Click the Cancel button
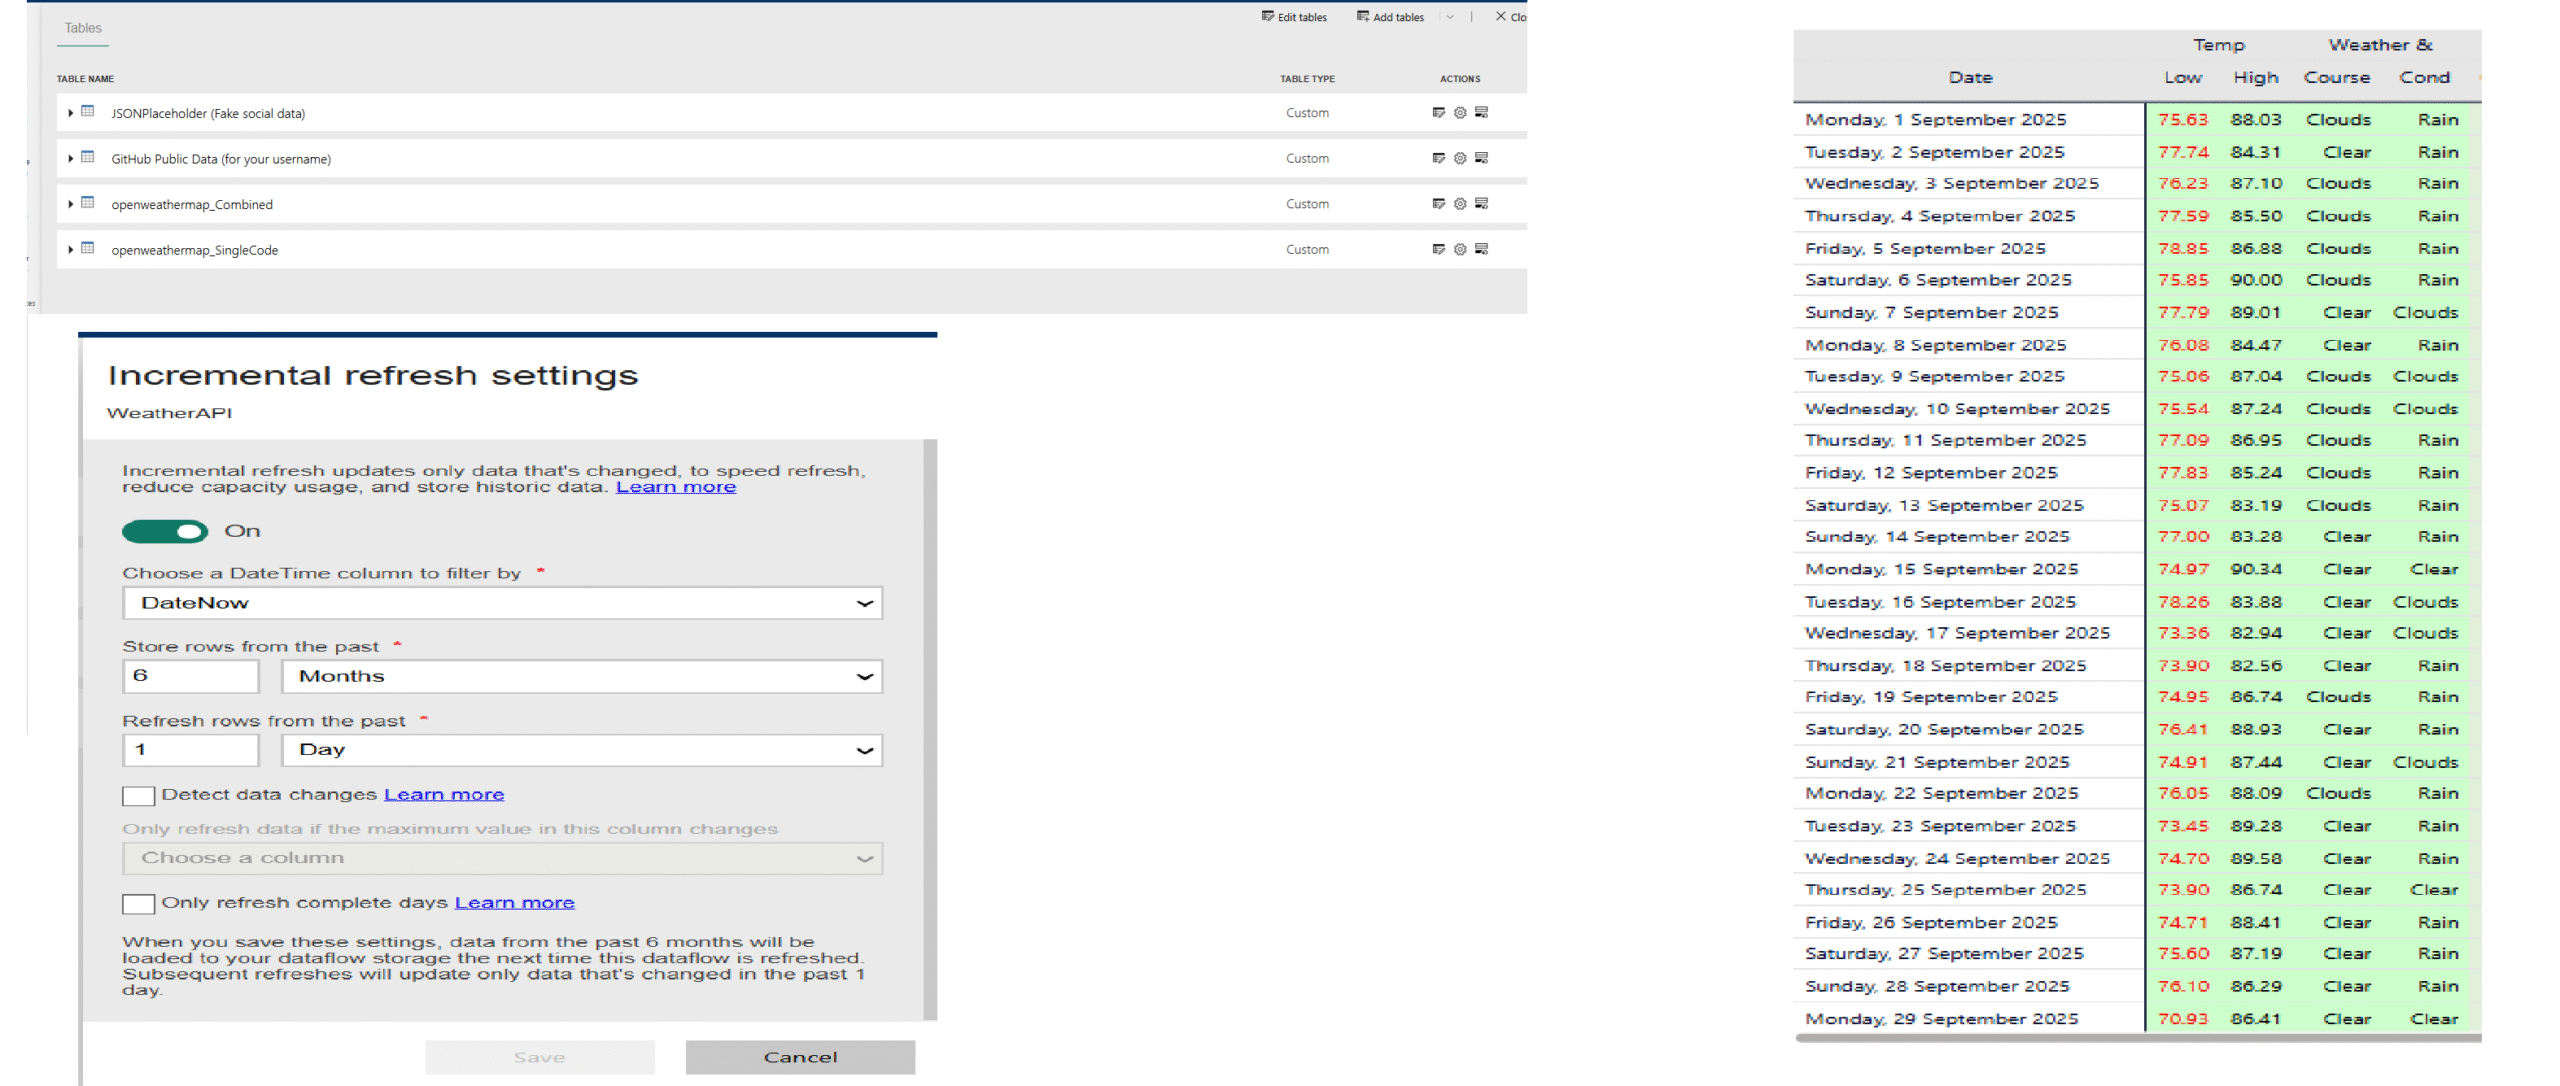Image resolution: width=2560 pixels, height=1086 pixels. [x=800, y=1058]
